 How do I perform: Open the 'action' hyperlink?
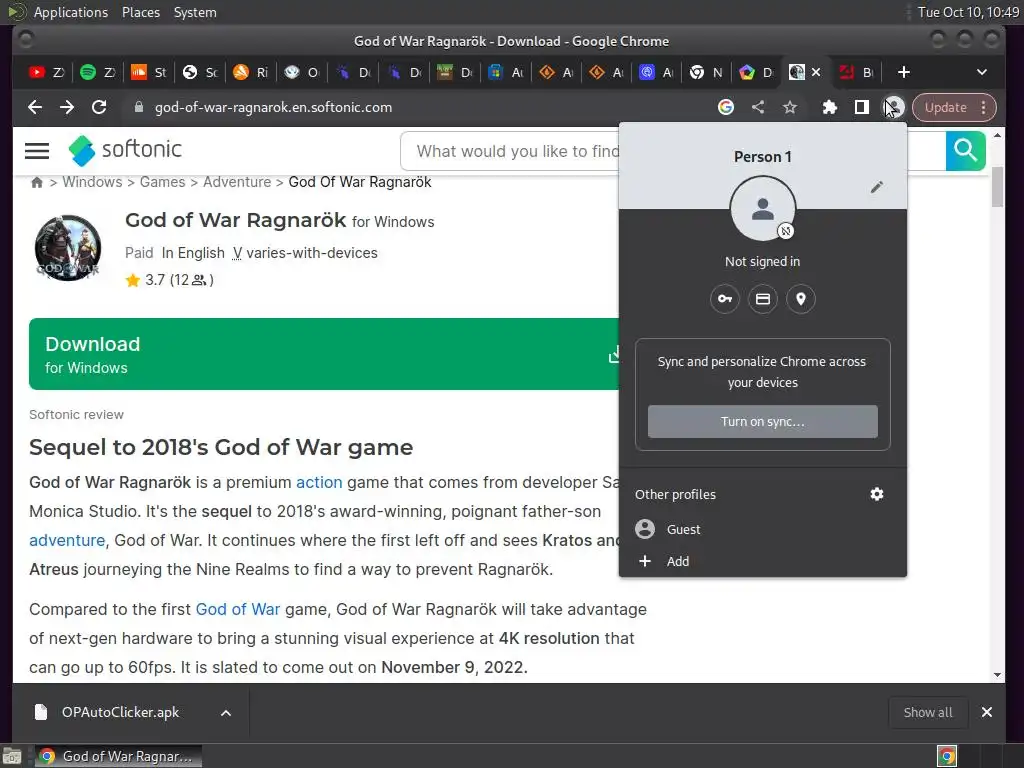tap(319, 482)
